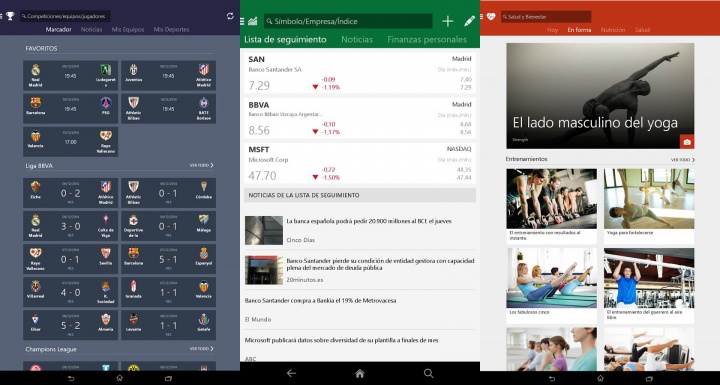Expand Liga BBVA with Ver todo
This screenshot has width=720, height=385.
[202, 165]
